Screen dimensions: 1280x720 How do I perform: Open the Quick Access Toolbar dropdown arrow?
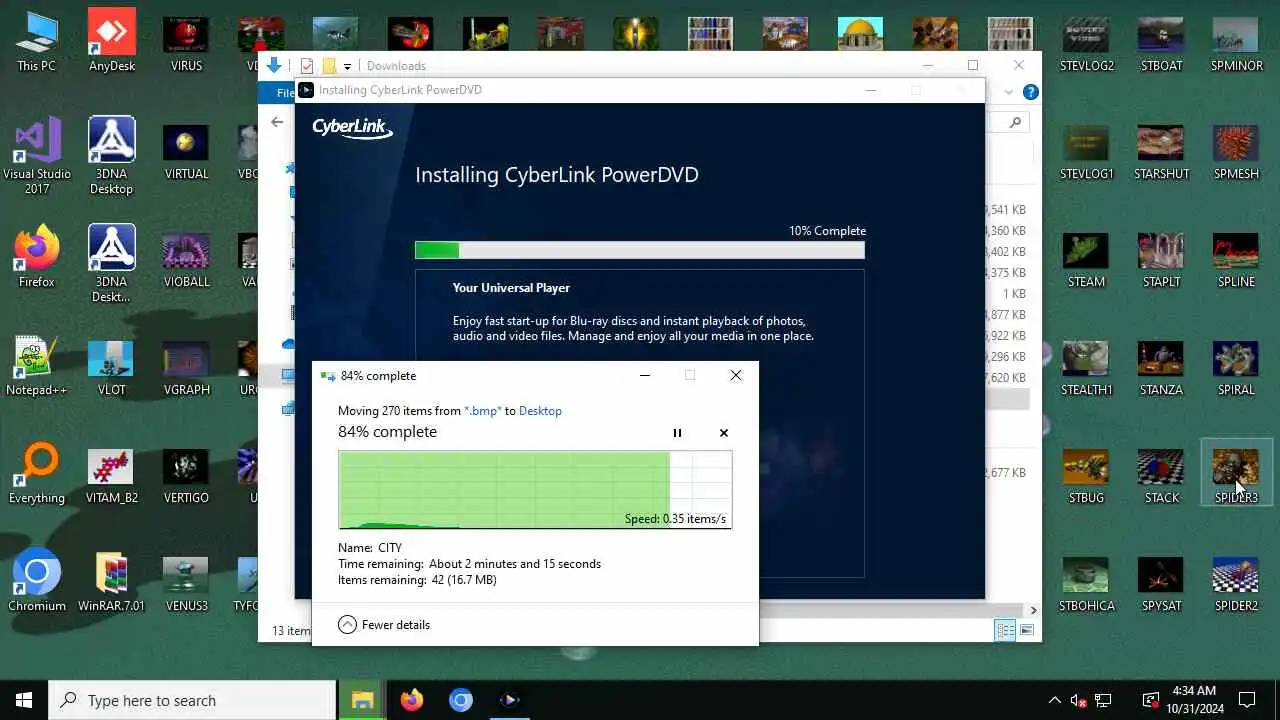(347, 66)
